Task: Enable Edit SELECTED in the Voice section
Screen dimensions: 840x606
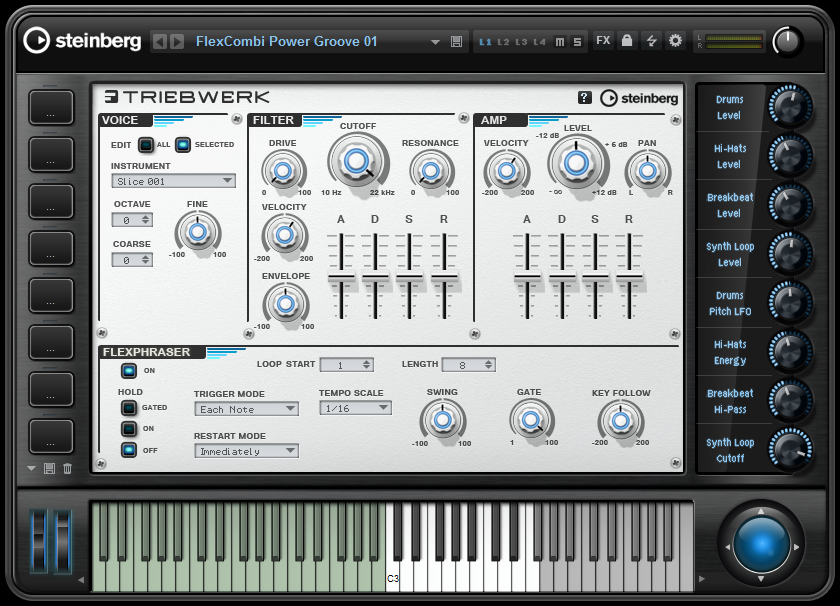Action: (183, 145)
